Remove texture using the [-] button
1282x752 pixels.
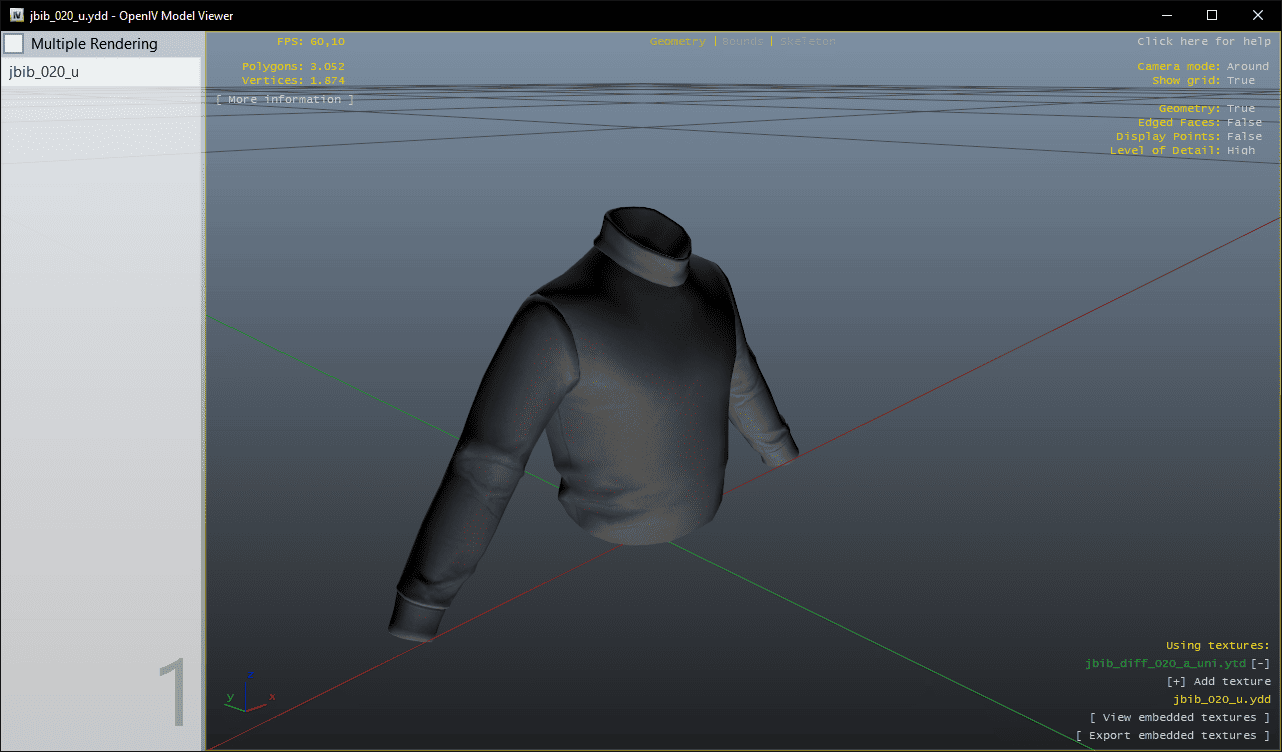coord(1260,664)
